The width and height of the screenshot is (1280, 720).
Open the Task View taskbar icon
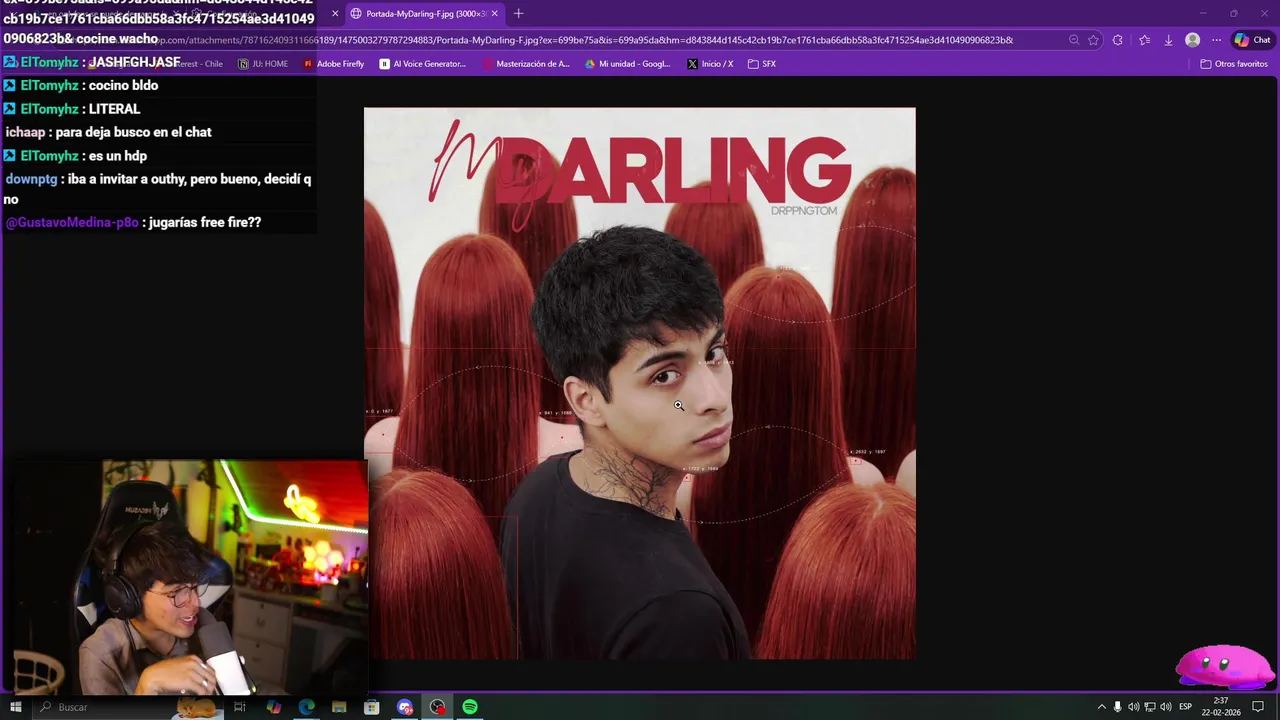240,707
